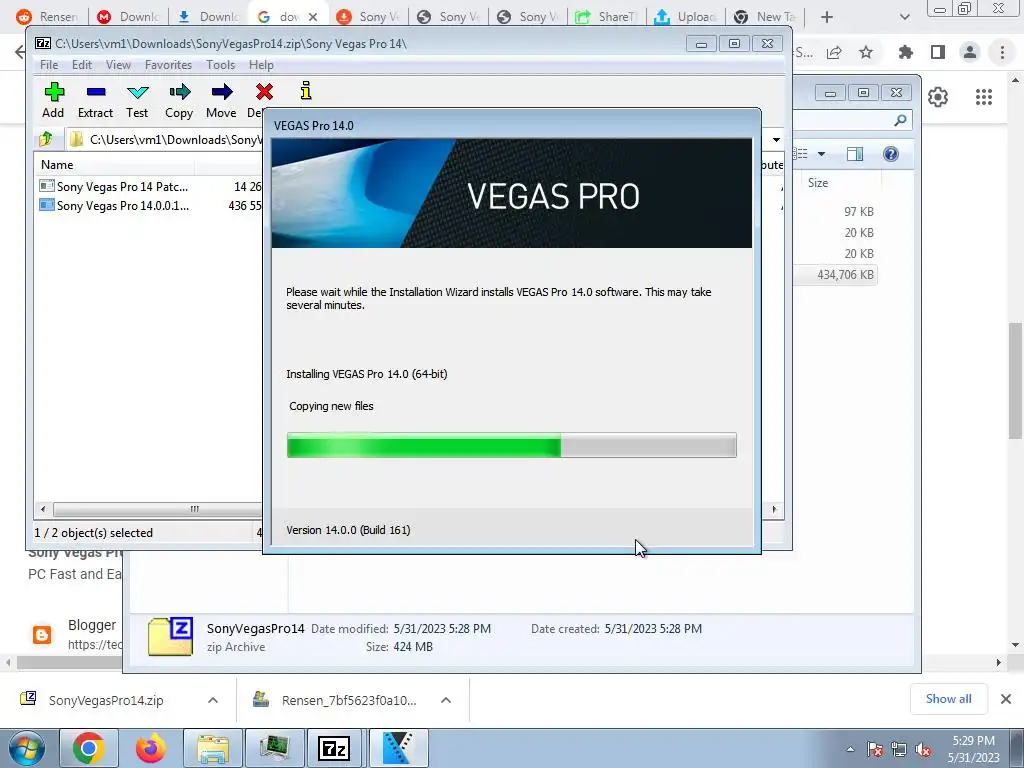Image resolution: width=1024 pixels, height=768 pixels.
Task: Open Rensen_7bf5623f0a10 download item
Action: point(349,700)
